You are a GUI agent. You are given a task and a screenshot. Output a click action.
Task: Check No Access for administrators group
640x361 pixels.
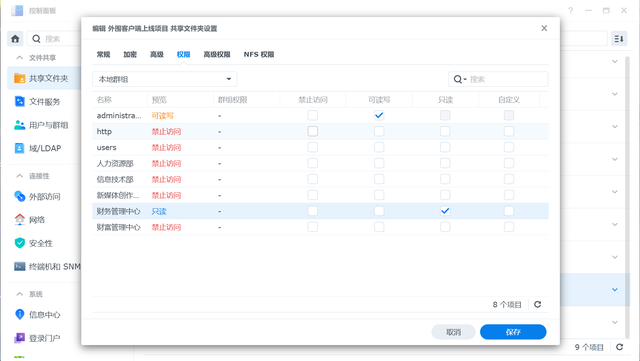pos(313,115)
